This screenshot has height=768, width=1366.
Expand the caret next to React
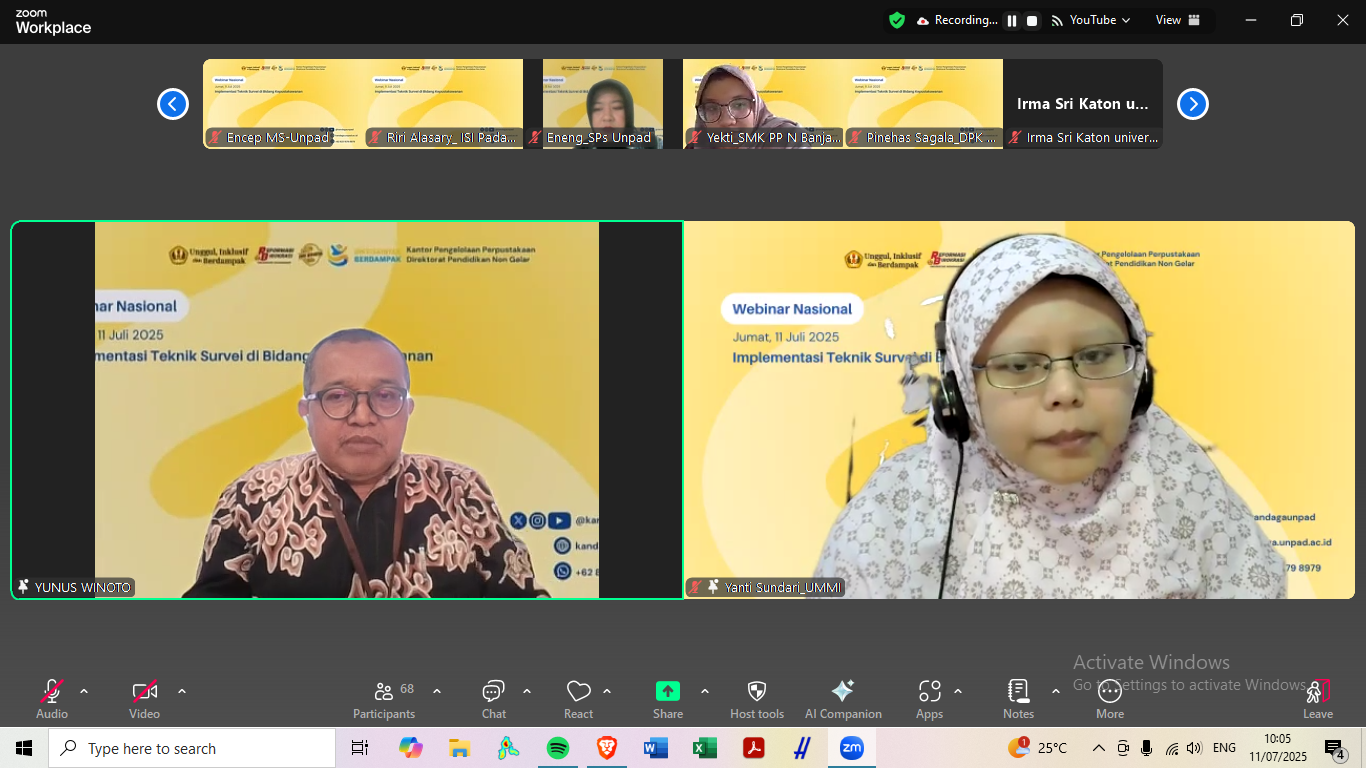tap(607, 691)
